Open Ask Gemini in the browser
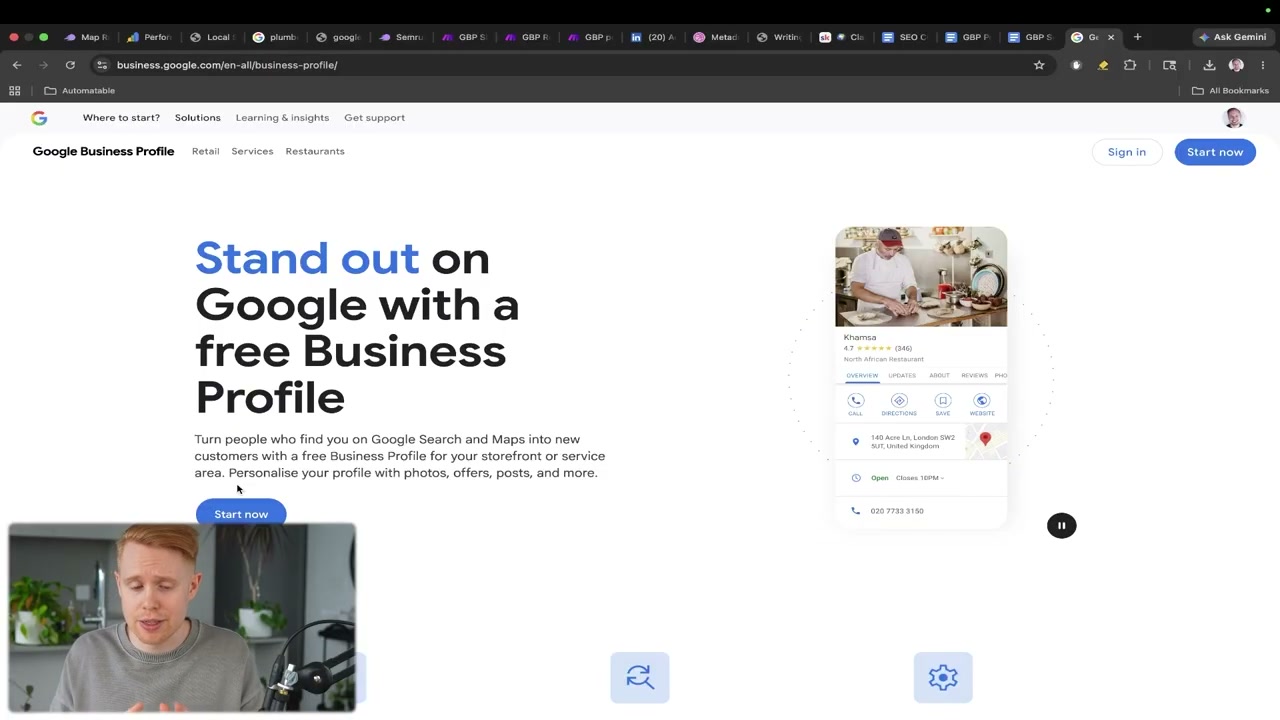The height and width of the screenshot is (720, 1280). pos(1232,37)
